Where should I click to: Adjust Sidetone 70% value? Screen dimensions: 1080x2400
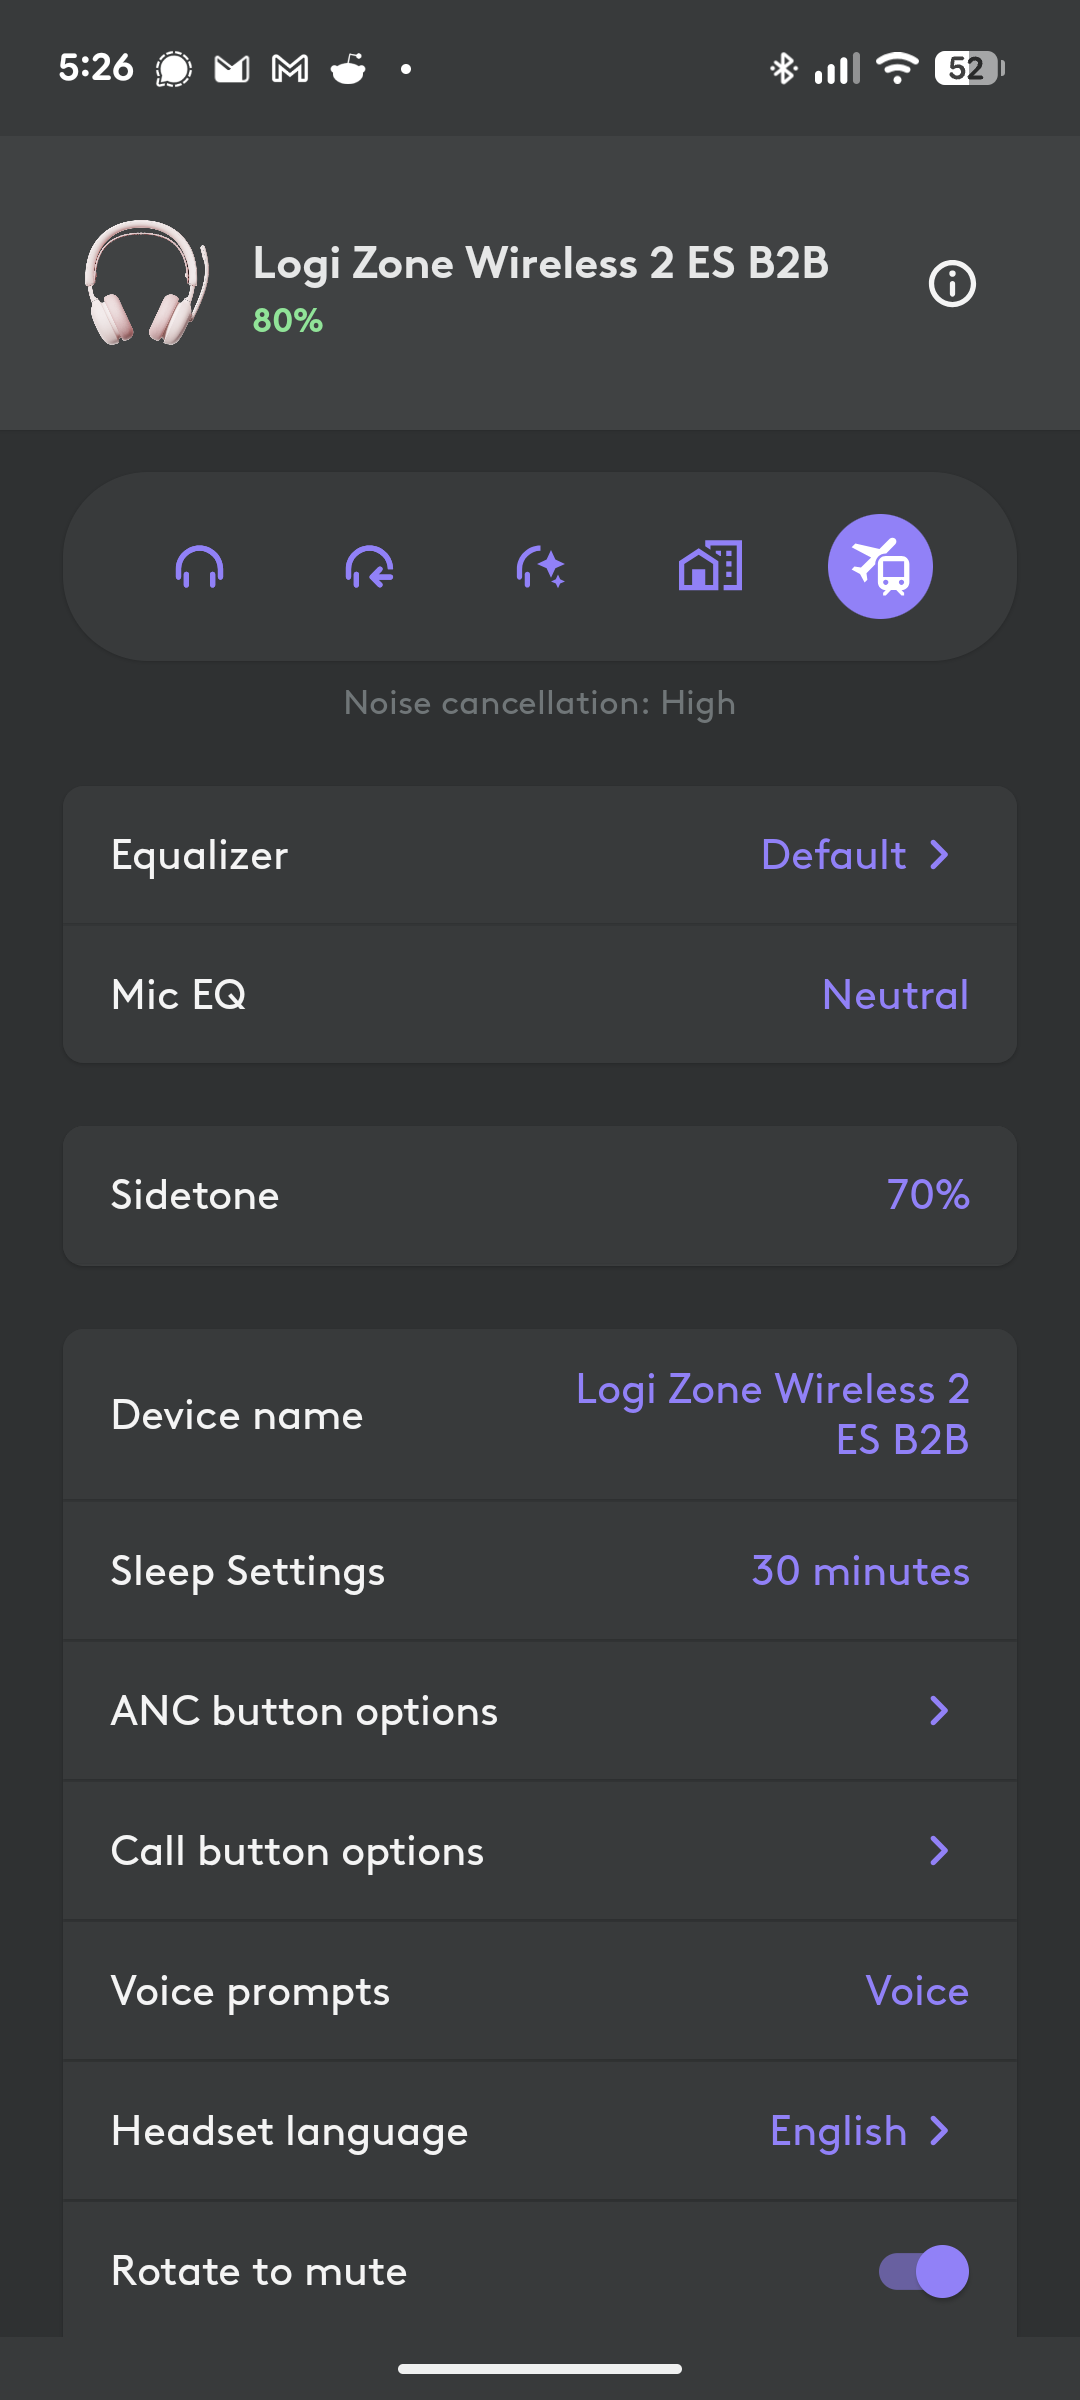[928, 1195]
